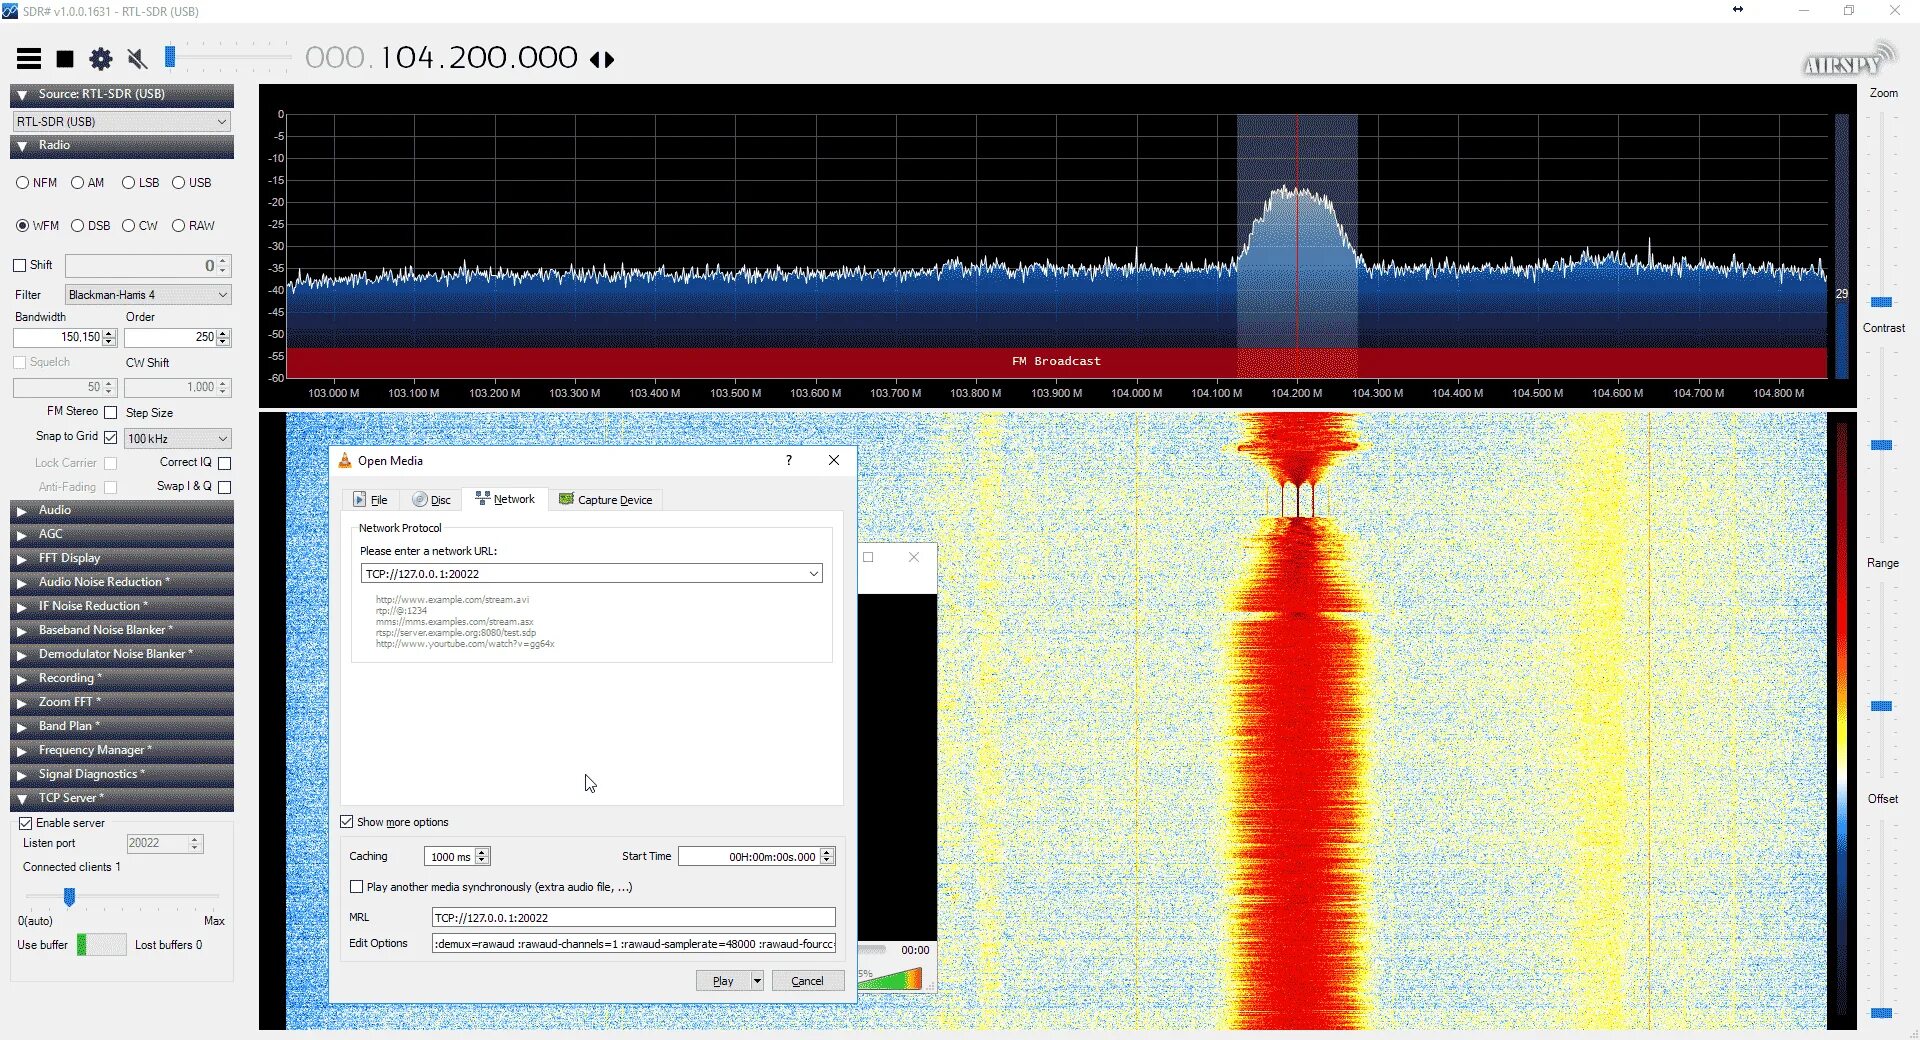Click the Edit Options input field
Screen dimensions: 1920x1040
pos(633,943)
